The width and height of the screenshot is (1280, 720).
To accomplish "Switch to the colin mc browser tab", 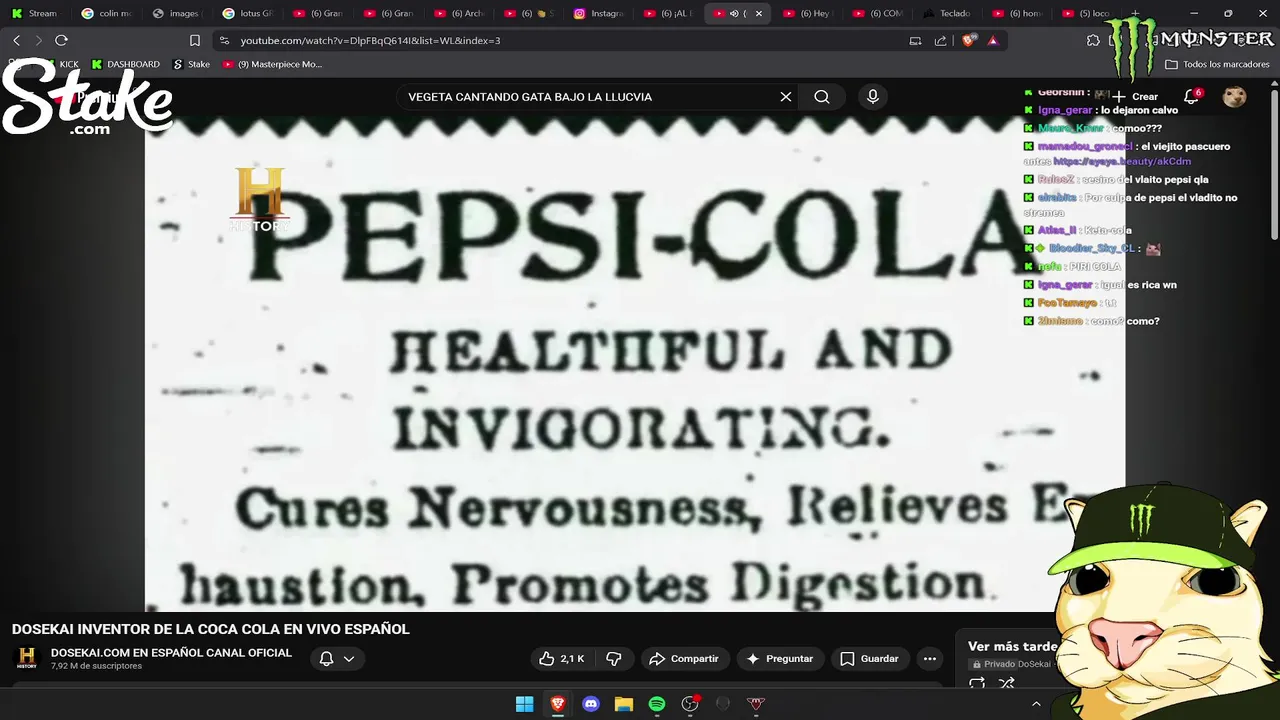I will point(106,13).
